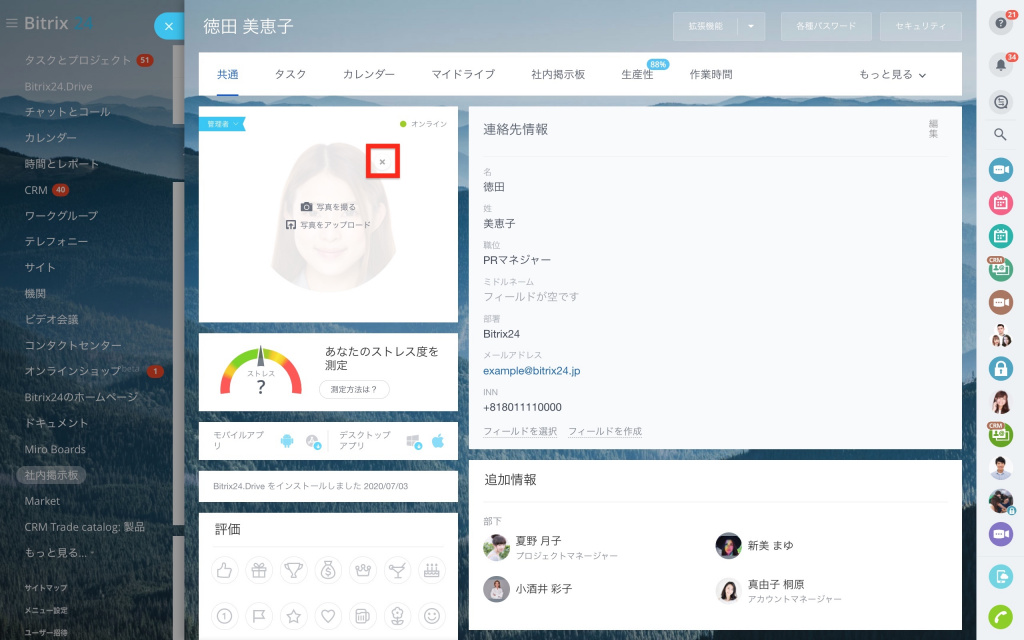The height and width of the screenshot is (640, 1024).
Task: Click the trophy badge in 評価
Action: [x=293, y=570]
